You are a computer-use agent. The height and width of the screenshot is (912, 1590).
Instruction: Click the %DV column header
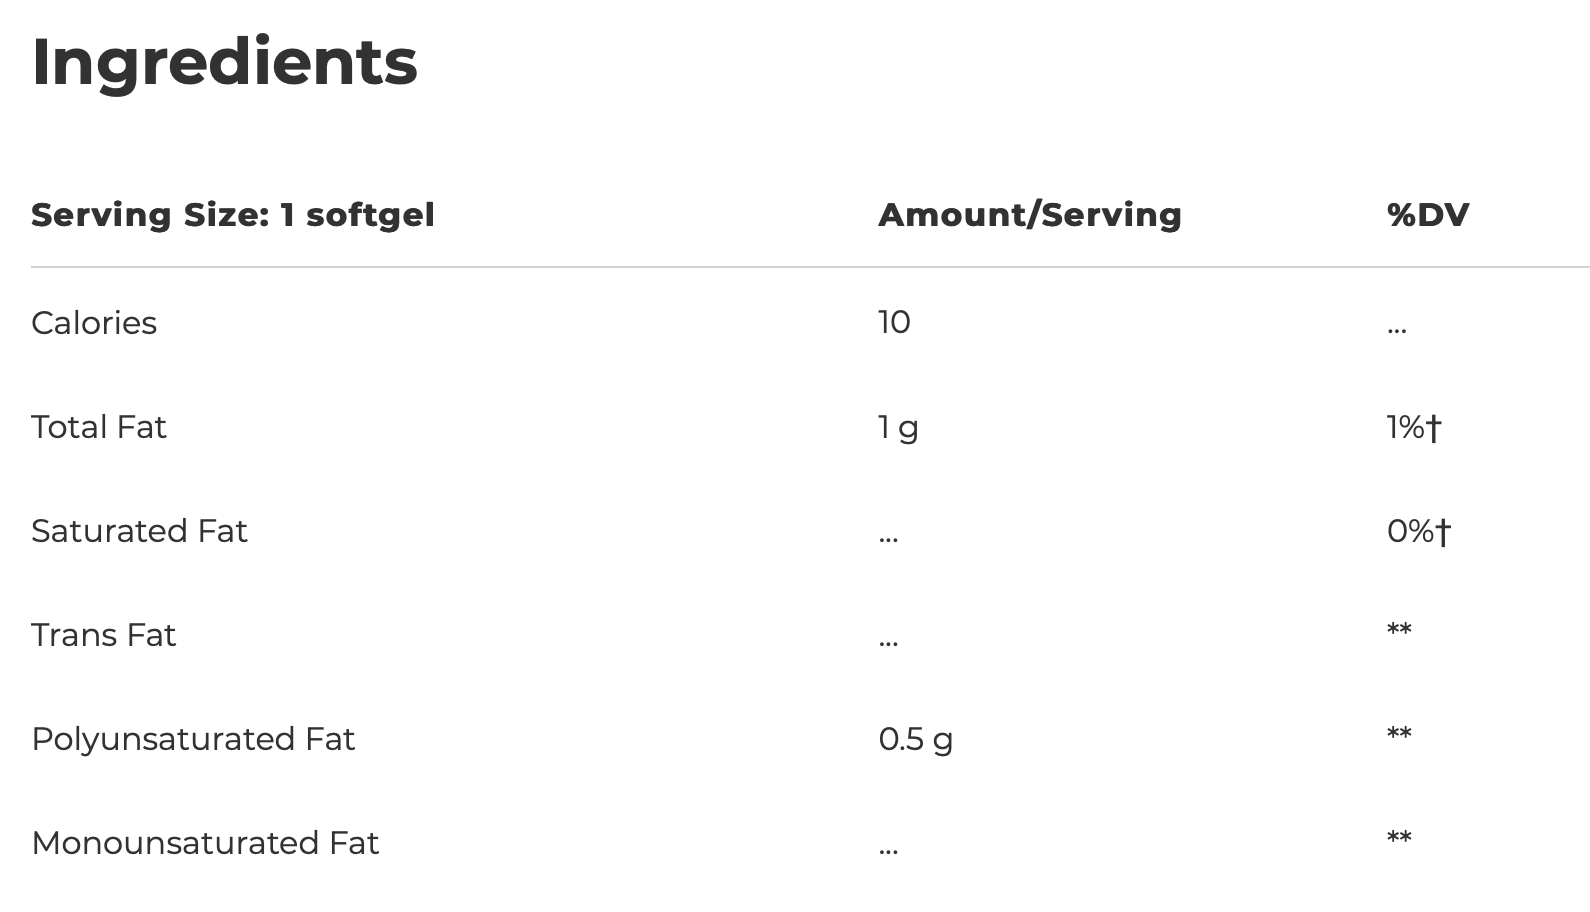click(x=1427, y=215)
